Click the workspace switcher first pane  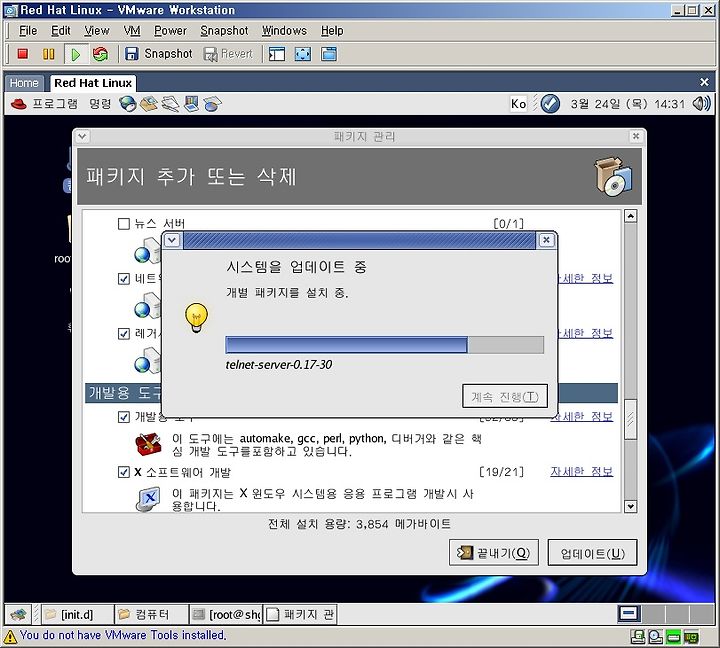629,614
